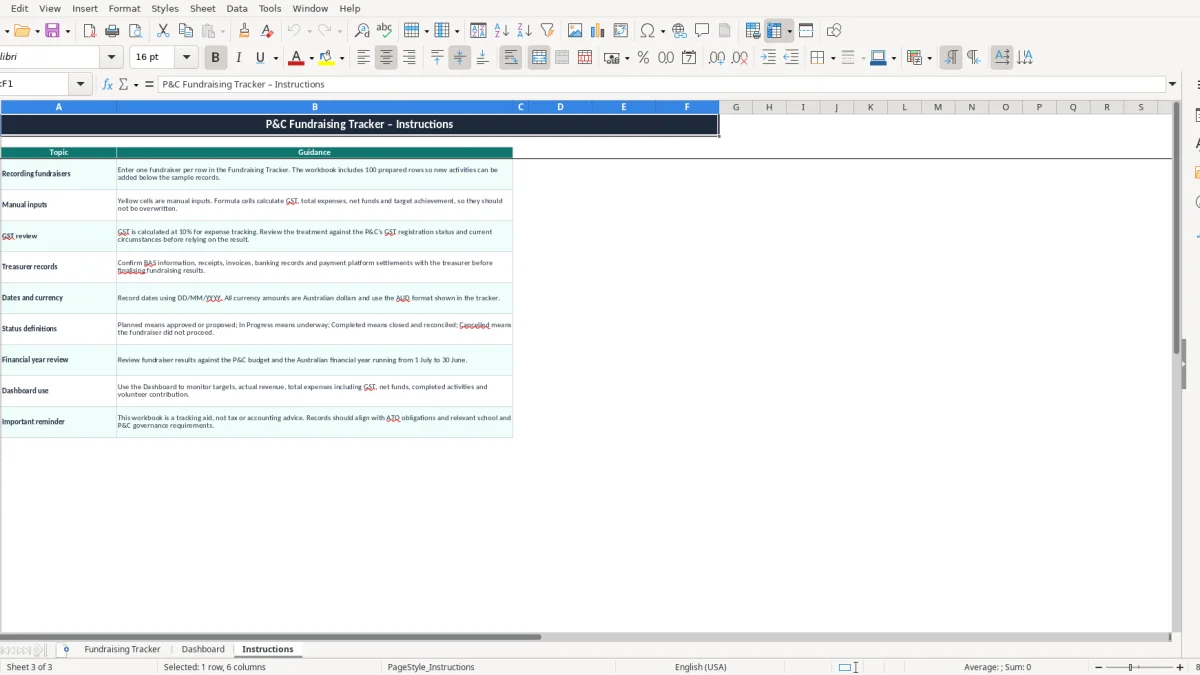Viewport: 1200px width, 675px height.
Task: Insert a chart
Action: [598, 31]
